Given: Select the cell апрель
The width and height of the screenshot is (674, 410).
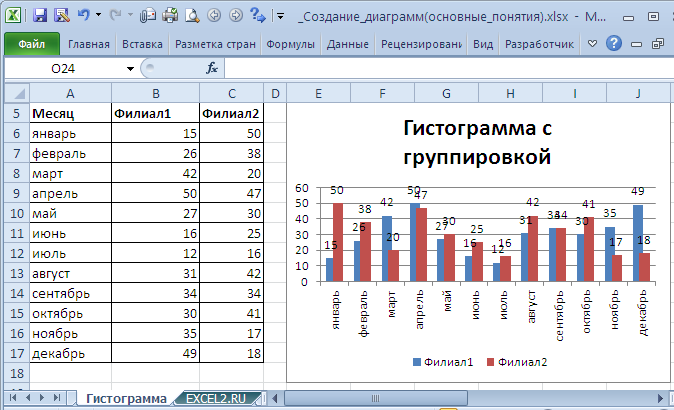Looking at the screenshot, I should (70, 193).
